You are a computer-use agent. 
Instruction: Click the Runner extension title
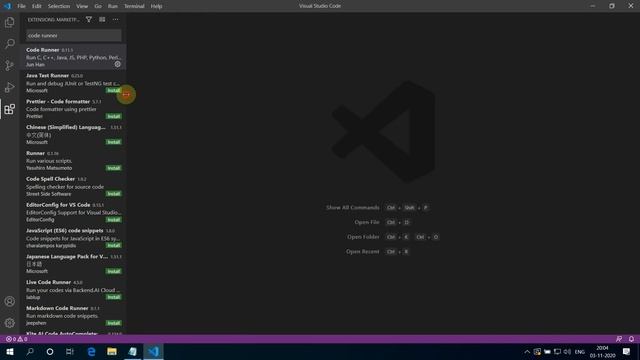pos(35,153)
